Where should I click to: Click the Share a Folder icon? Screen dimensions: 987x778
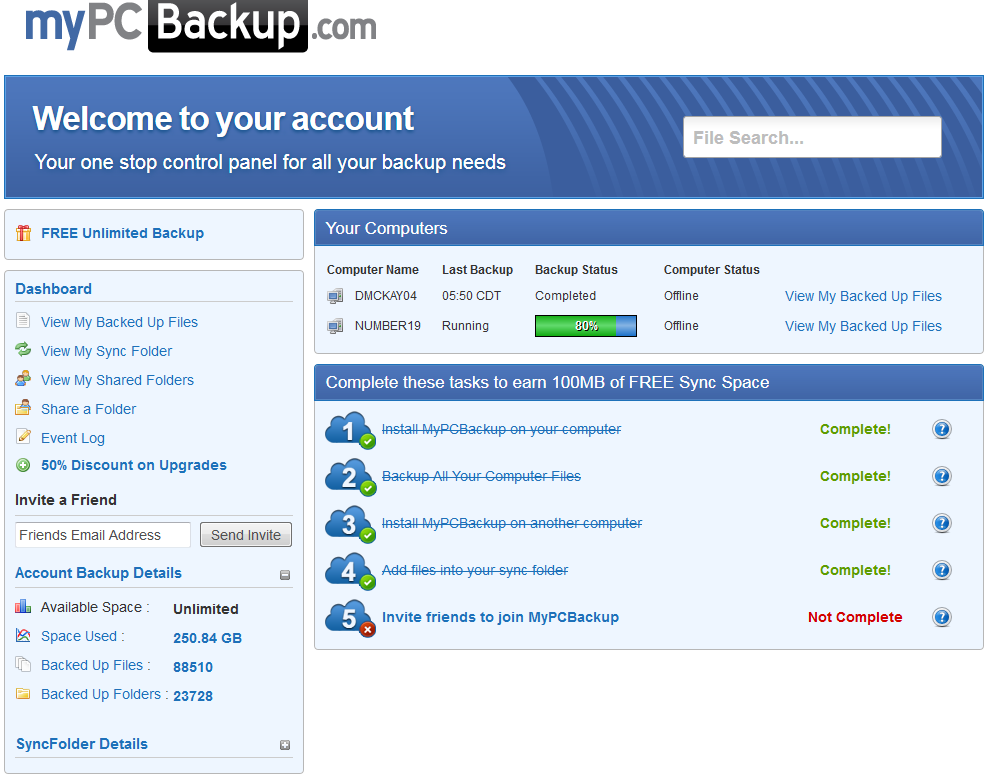[23, 408]
